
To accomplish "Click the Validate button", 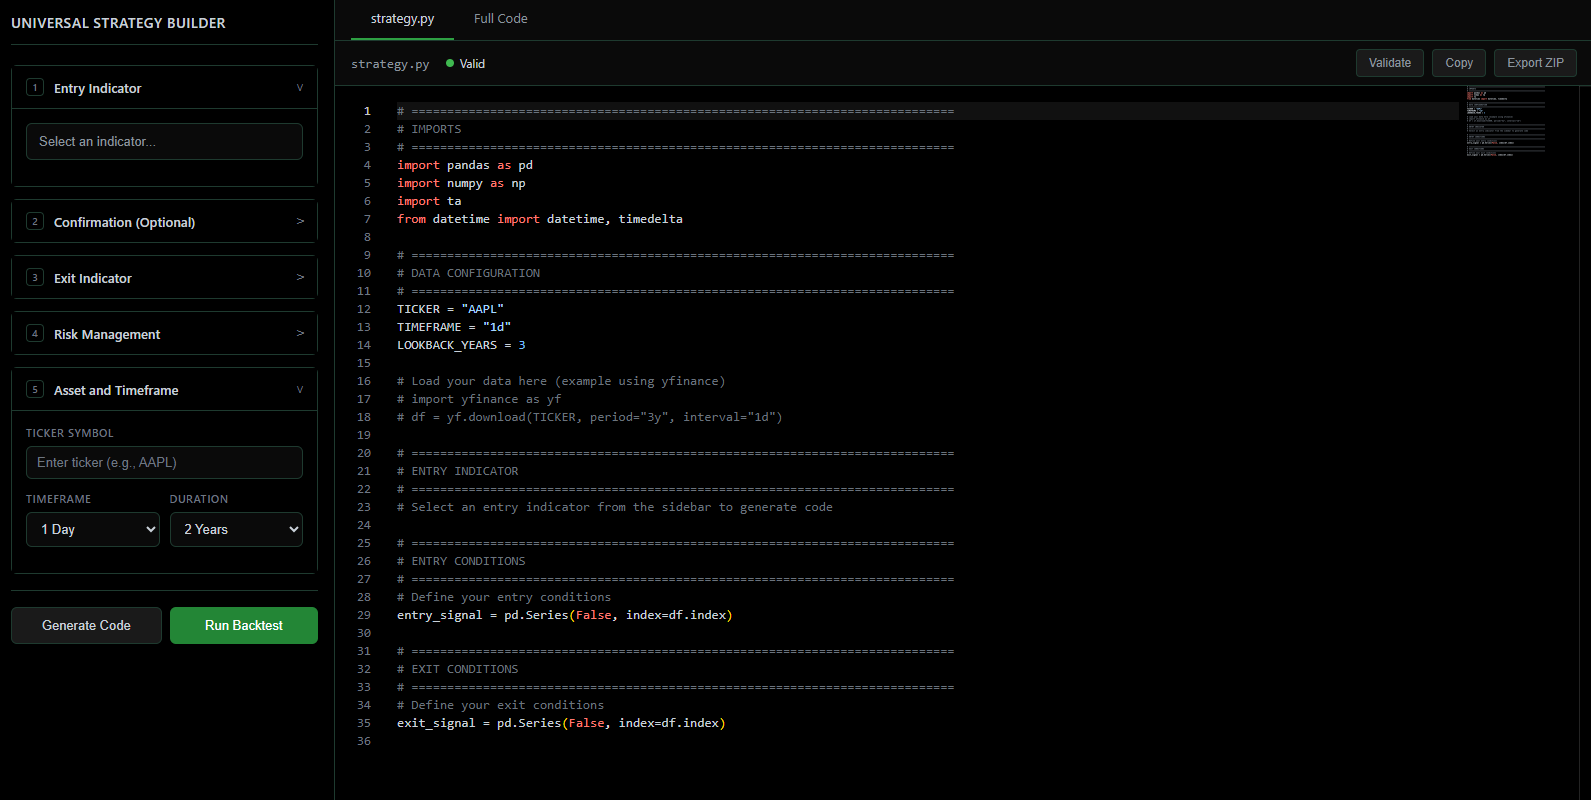I will click(x=1390, y=63).
